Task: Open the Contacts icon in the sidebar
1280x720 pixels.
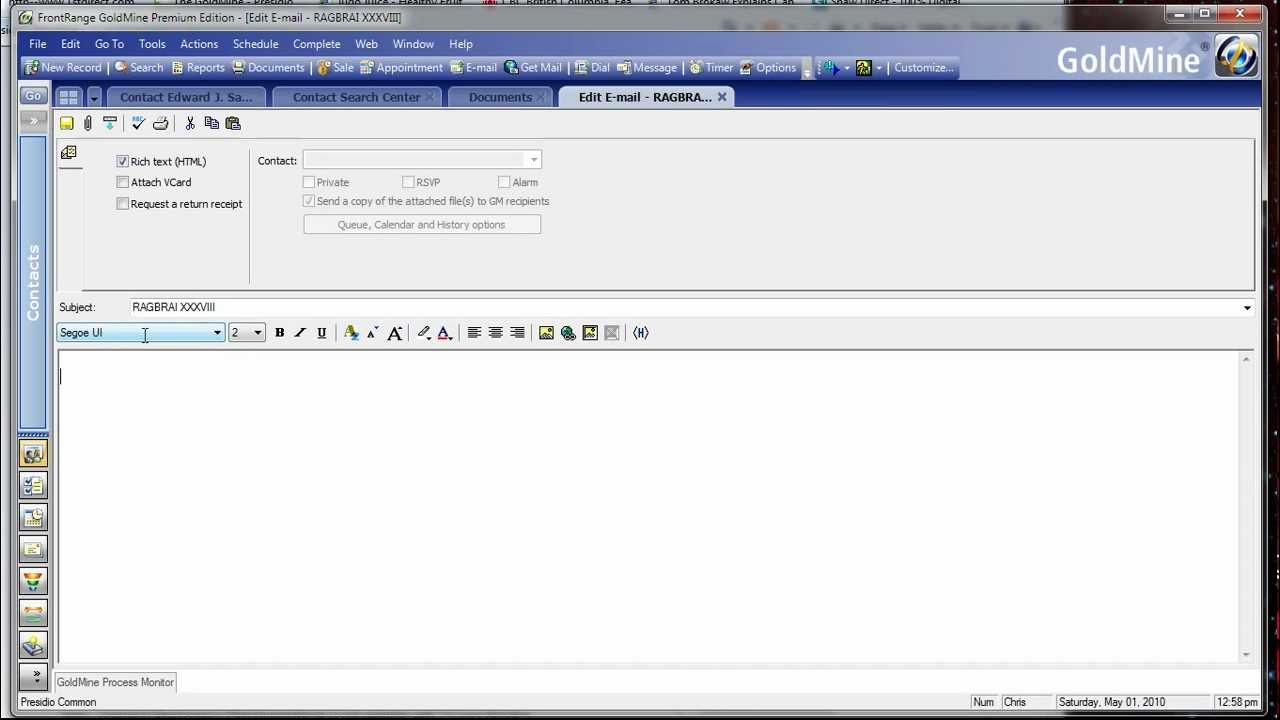Action: (x=33, y=454)
